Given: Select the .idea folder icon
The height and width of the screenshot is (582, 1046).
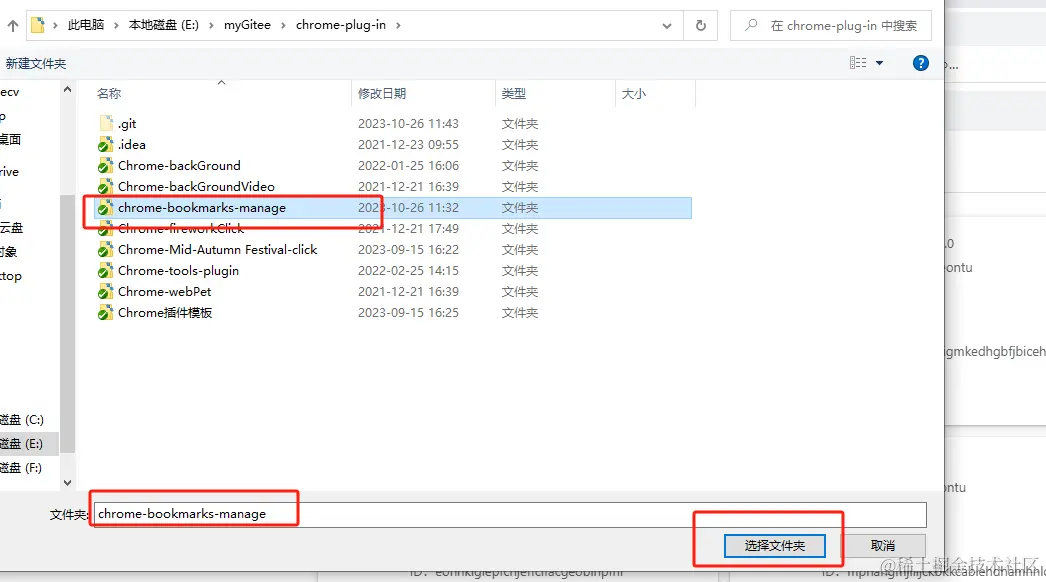Looking at the screenshot, I should pos(105,145).
